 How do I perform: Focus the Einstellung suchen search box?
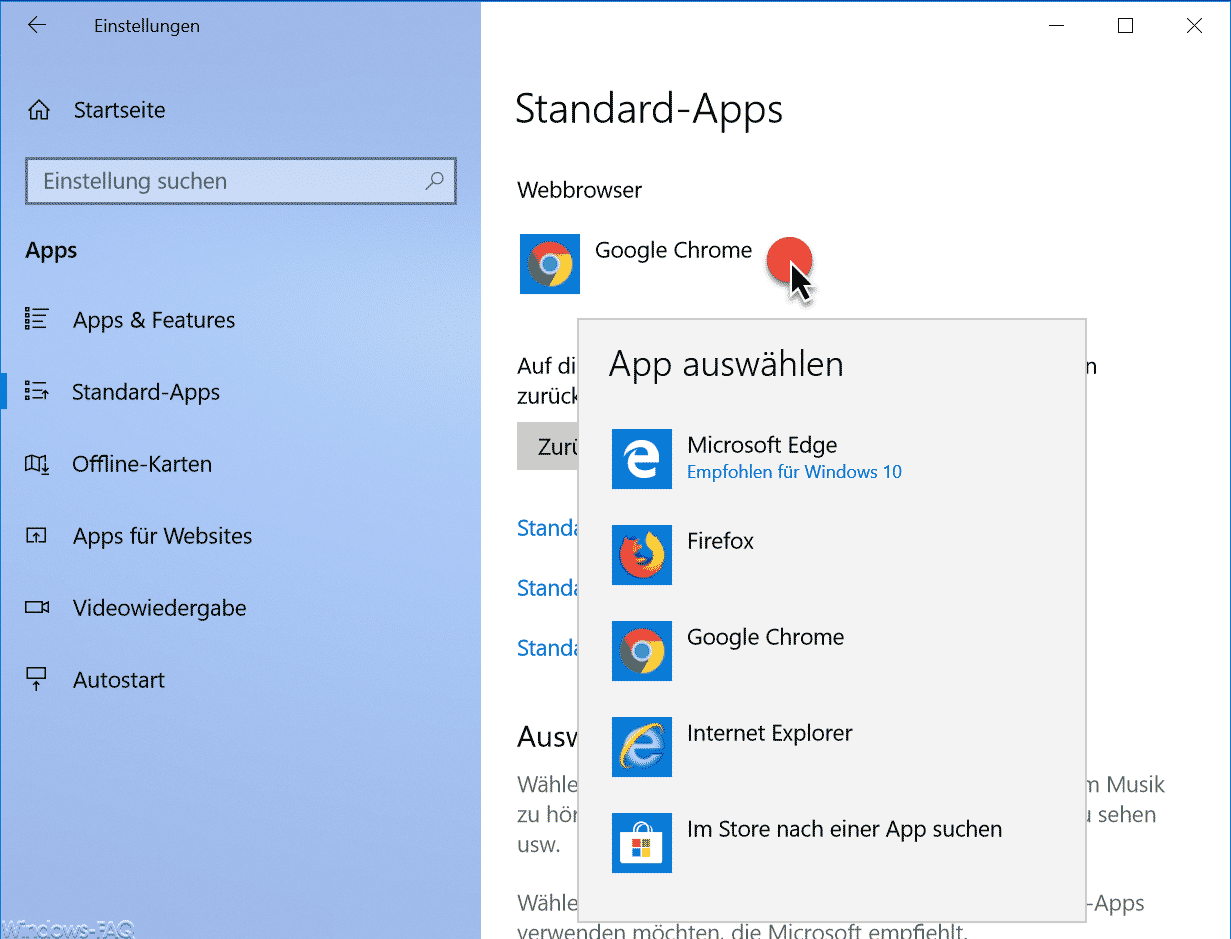pos(241,181)
